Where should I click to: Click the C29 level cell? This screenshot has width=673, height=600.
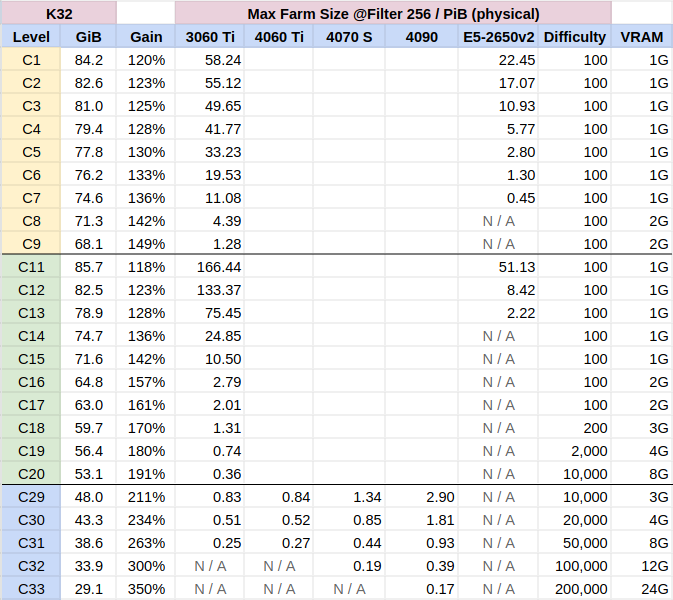[x=31, y=497]
